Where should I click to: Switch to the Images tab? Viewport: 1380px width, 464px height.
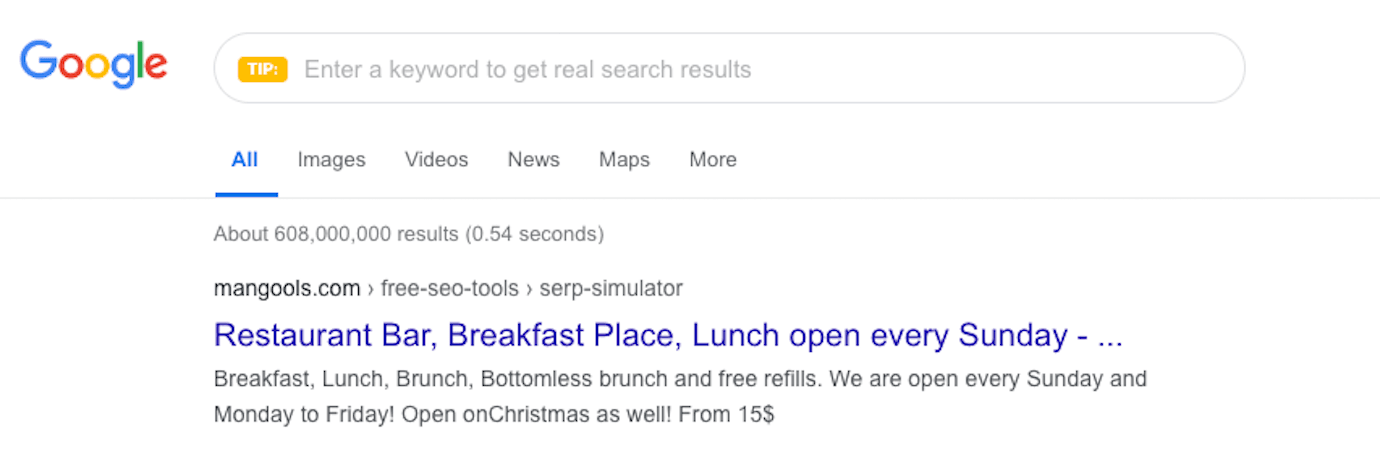(331, 160)
